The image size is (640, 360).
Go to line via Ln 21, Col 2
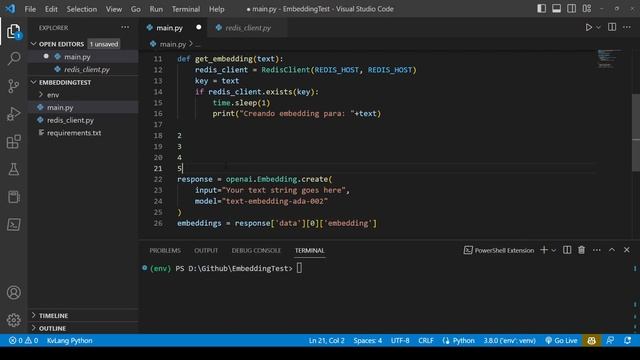click(327, 340)
